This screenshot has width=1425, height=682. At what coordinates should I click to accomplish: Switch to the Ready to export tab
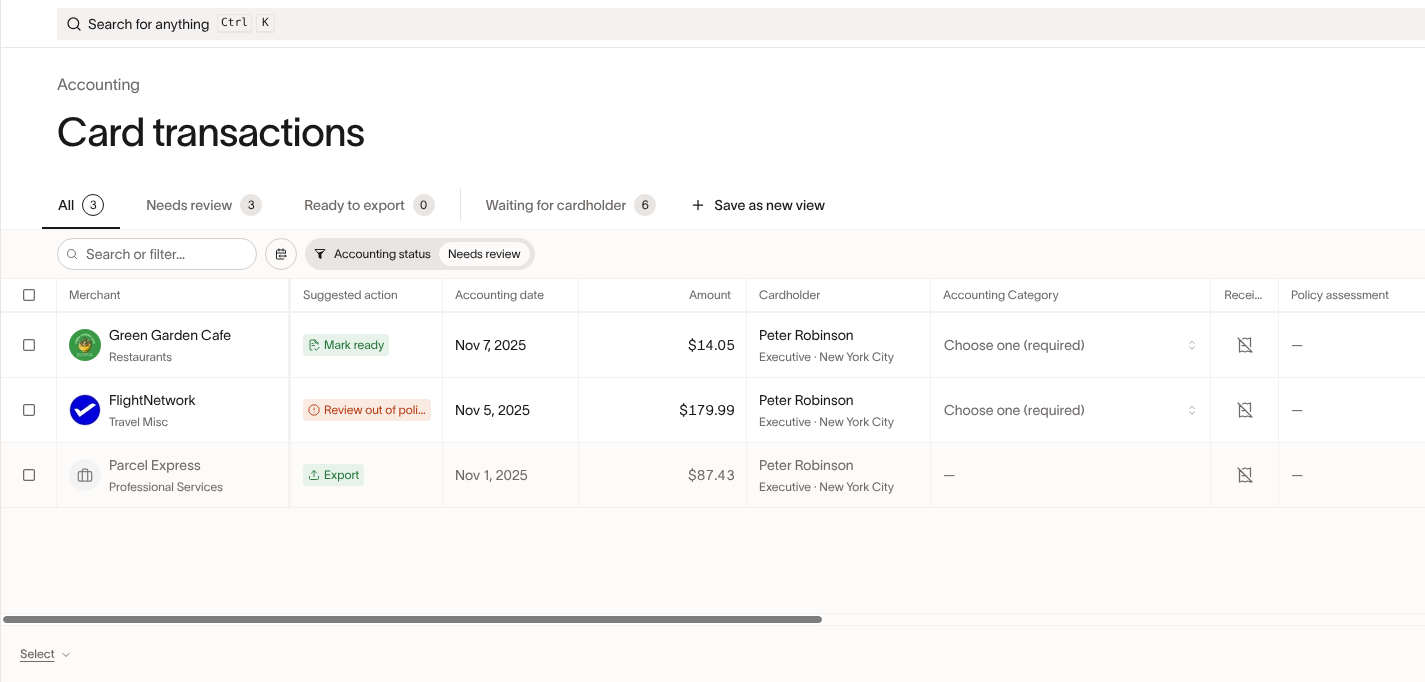pos(369,205)
